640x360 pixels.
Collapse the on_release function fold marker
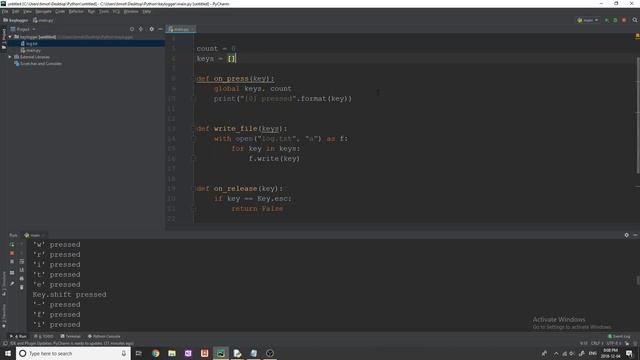(195, 189)
